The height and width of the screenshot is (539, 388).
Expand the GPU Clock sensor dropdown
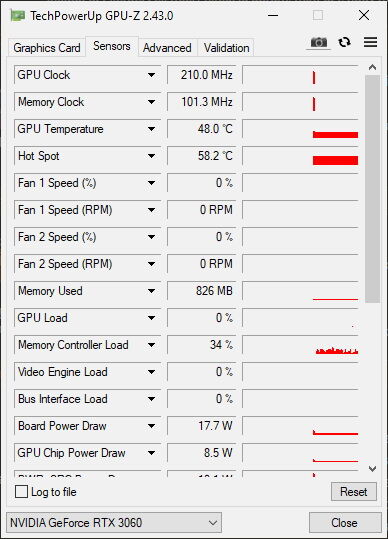[x=151, y=75]
